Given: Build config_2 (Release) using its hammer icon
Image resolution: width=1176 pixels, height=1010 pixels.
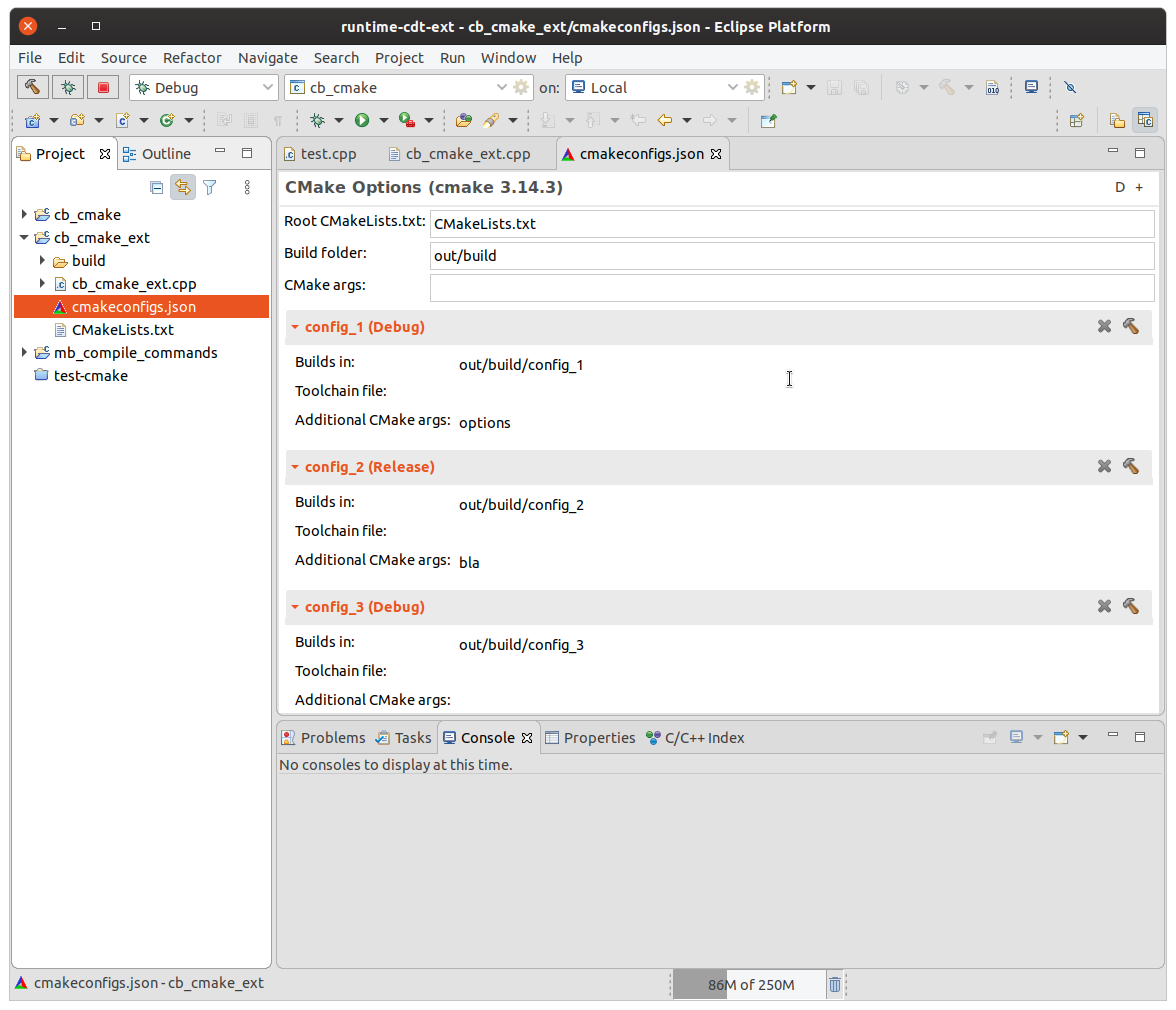Looking at the screenshot, I should [x=1131, y=466].
